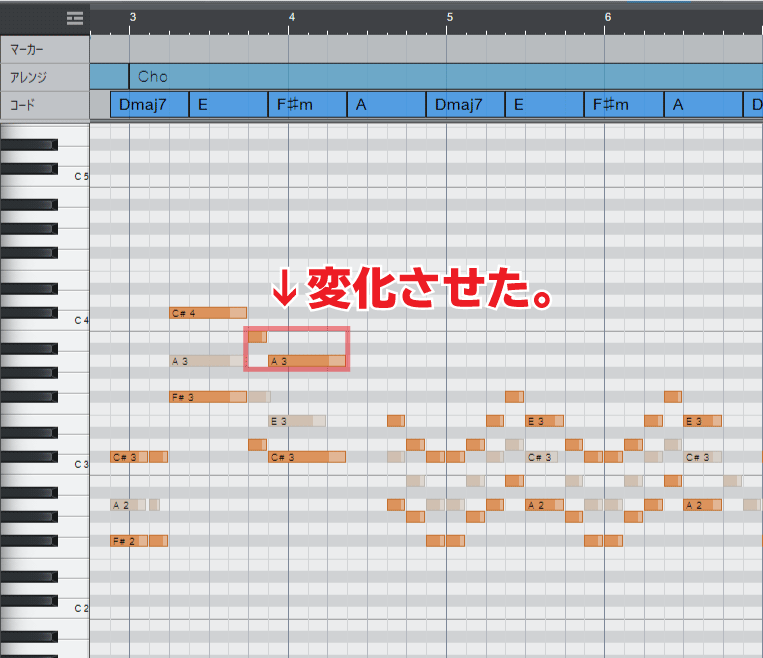Open the track list menu icon
The height and width of the screenshot is (658, 763).
click(75, 18)
